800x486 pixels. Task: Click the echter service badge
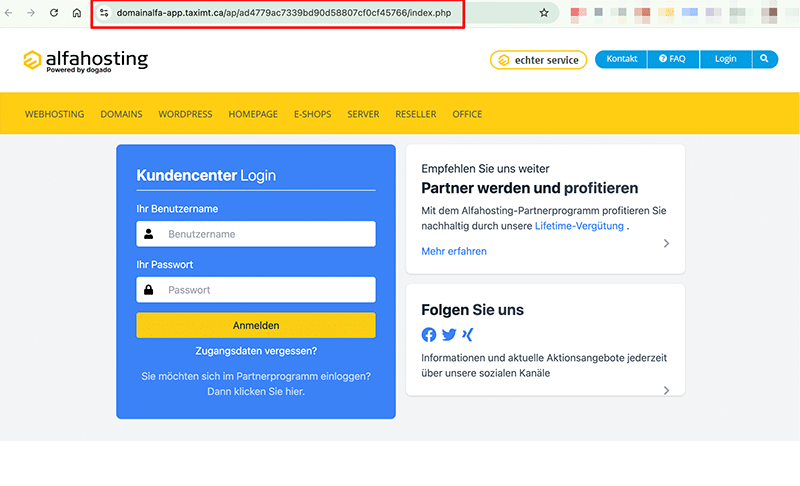[538, 60]
